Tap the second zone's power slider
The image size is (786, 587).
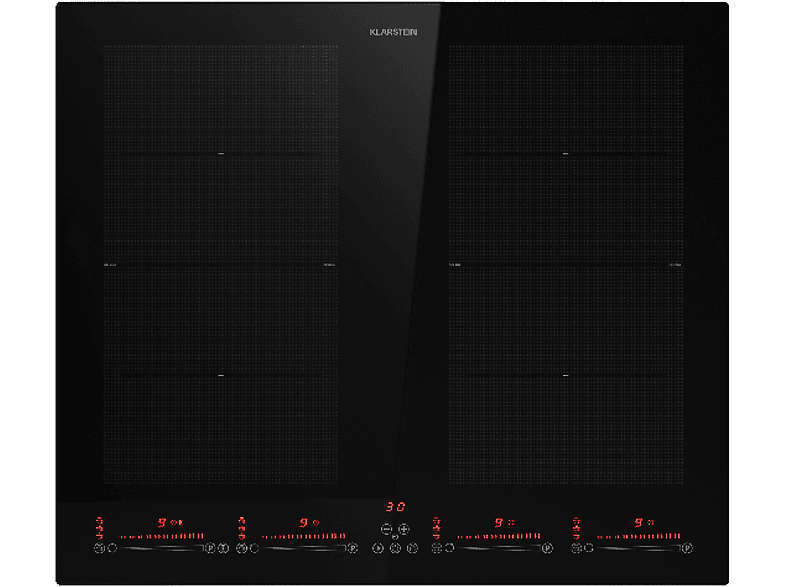pyautogui.click(x=303, y=548)
